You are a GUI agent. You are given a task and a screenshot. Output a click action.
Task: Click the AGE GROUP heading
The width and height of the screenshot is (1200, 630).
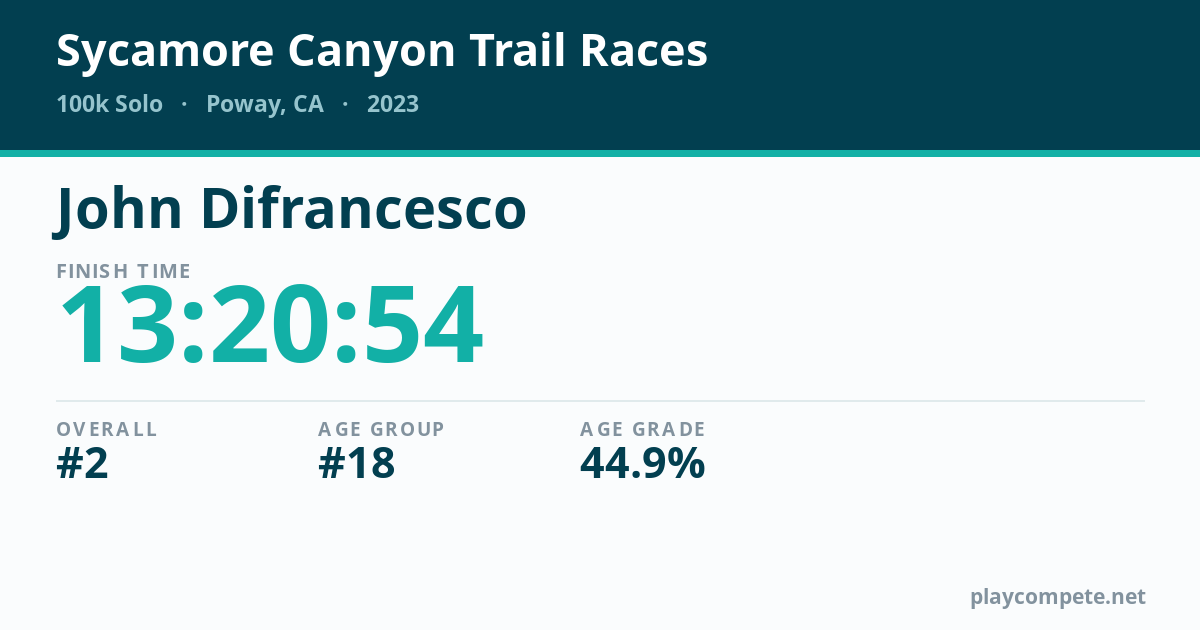(381, 429)
